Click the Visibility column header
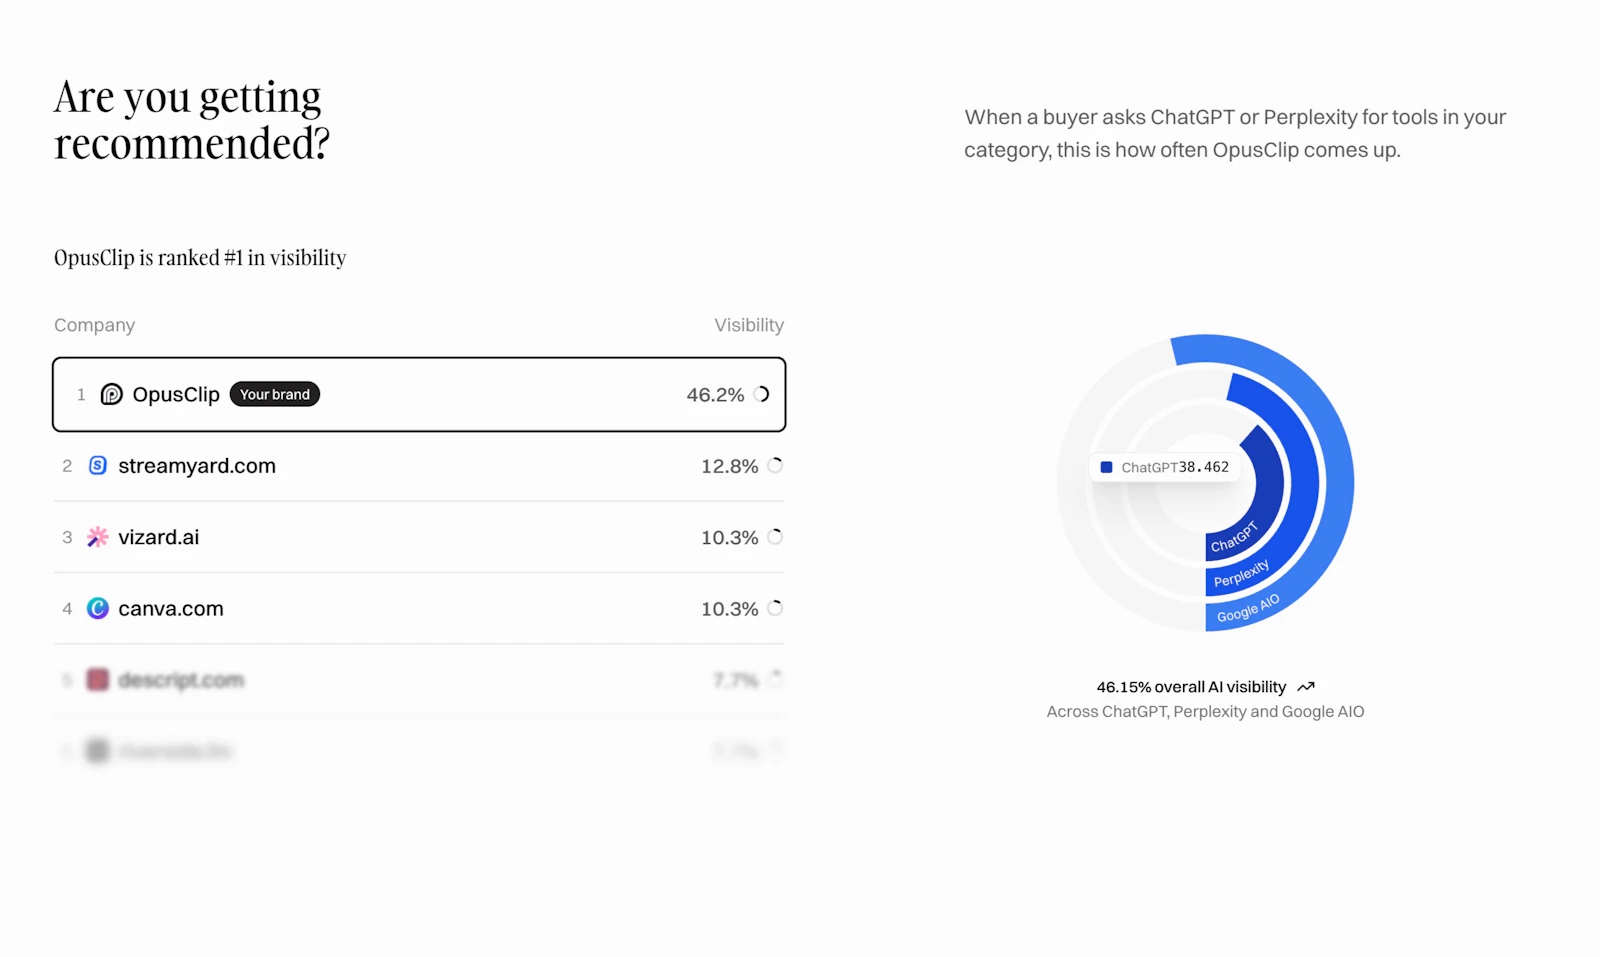This screenshot has height=957, width=1600. 749,325
